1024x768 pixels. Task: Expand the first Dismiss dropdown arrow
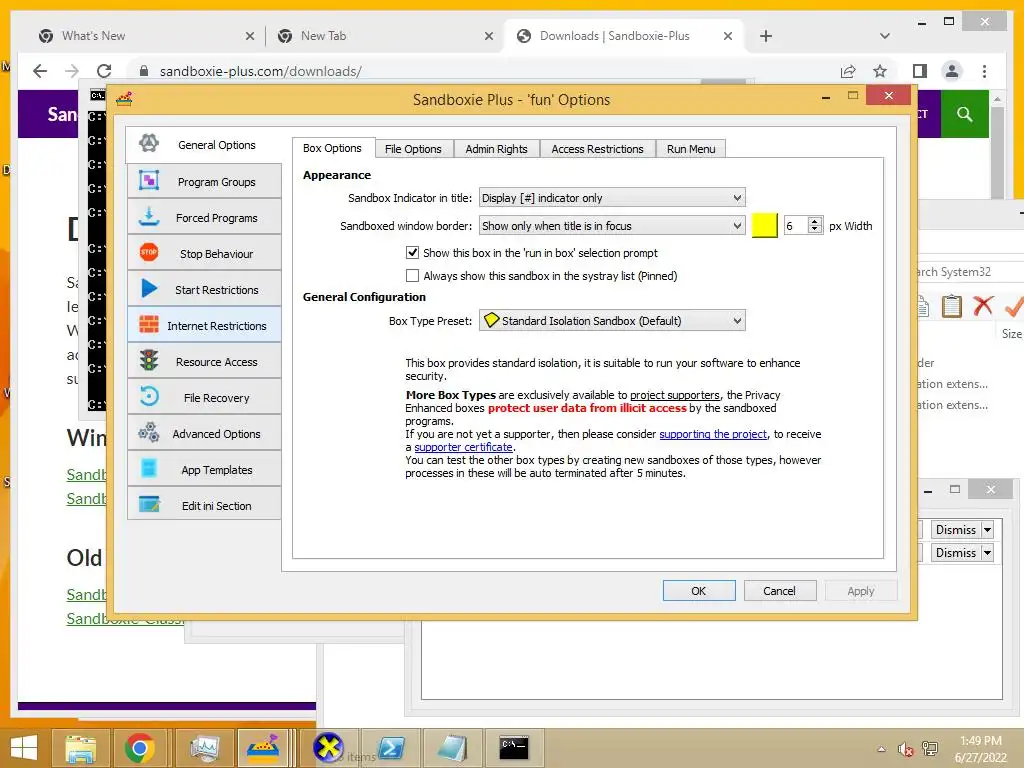[987, 530]
